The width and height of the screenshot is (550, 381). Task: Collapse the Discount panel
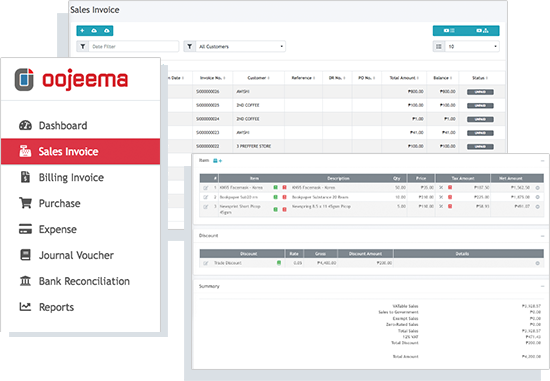point(543,236)
